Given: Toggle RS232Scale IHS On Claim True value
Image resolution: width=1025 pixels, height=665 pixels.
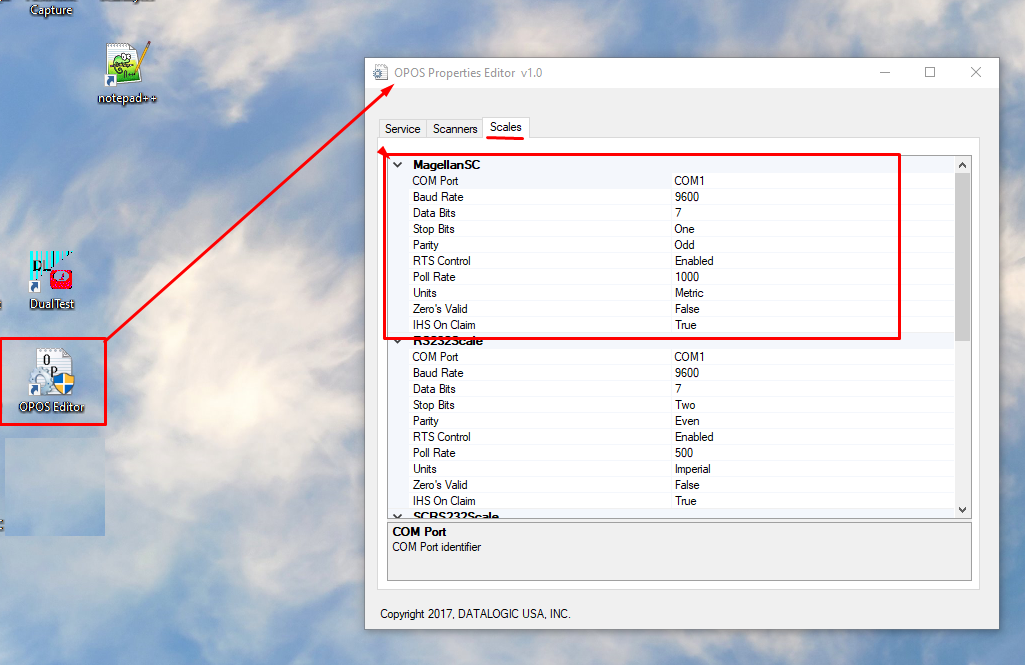Looking at the screenshot, I should tap(685, 501).
